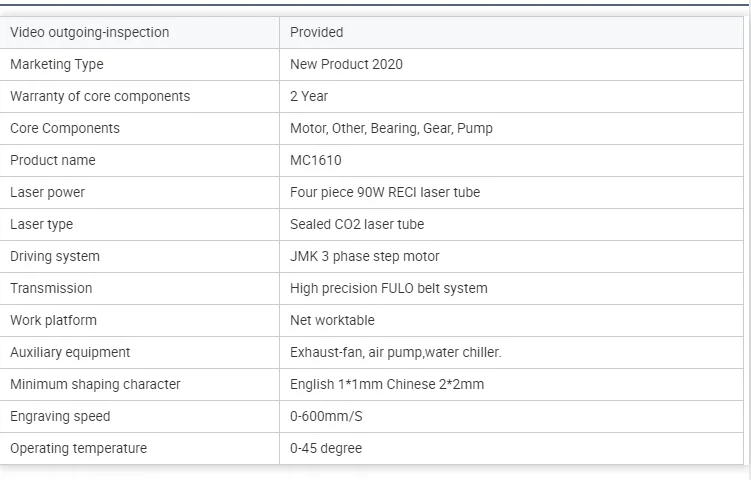The width and height of the screenshot is (751, 480).
Task: Click the "Marketing Type" row label
Action: 57,64
